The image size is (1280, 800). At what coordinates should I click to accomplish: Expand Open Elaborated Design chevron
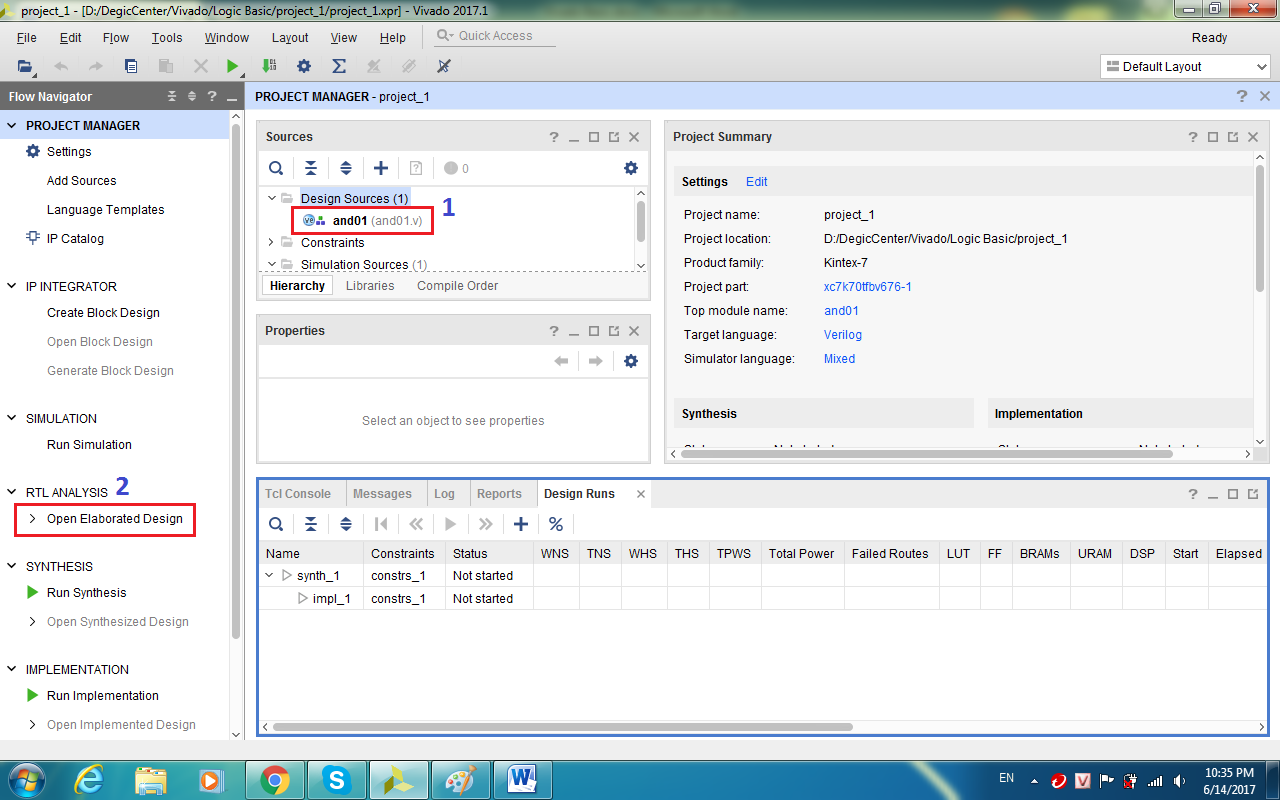coord(32,519)
